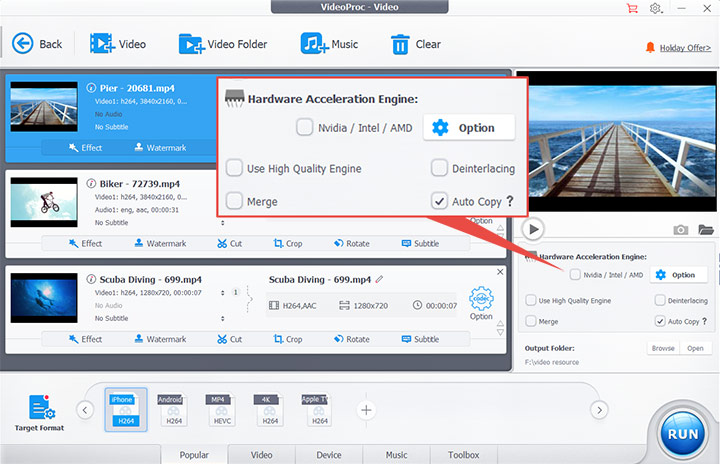Add a new format preset with plus button
The image size is (720, 464).
point(367,409)
